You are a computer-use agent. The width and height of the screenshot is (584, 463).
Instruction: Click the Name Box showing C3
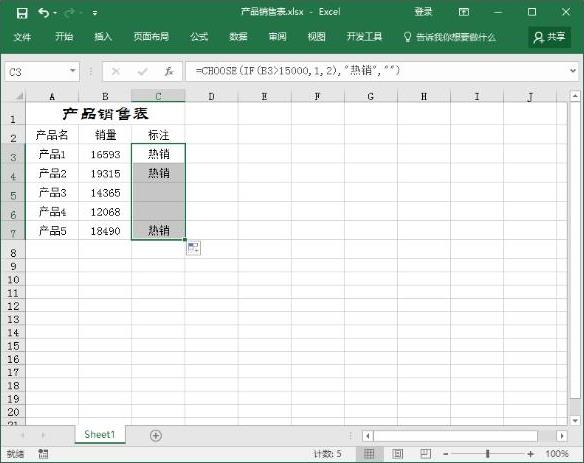(36, 72)
